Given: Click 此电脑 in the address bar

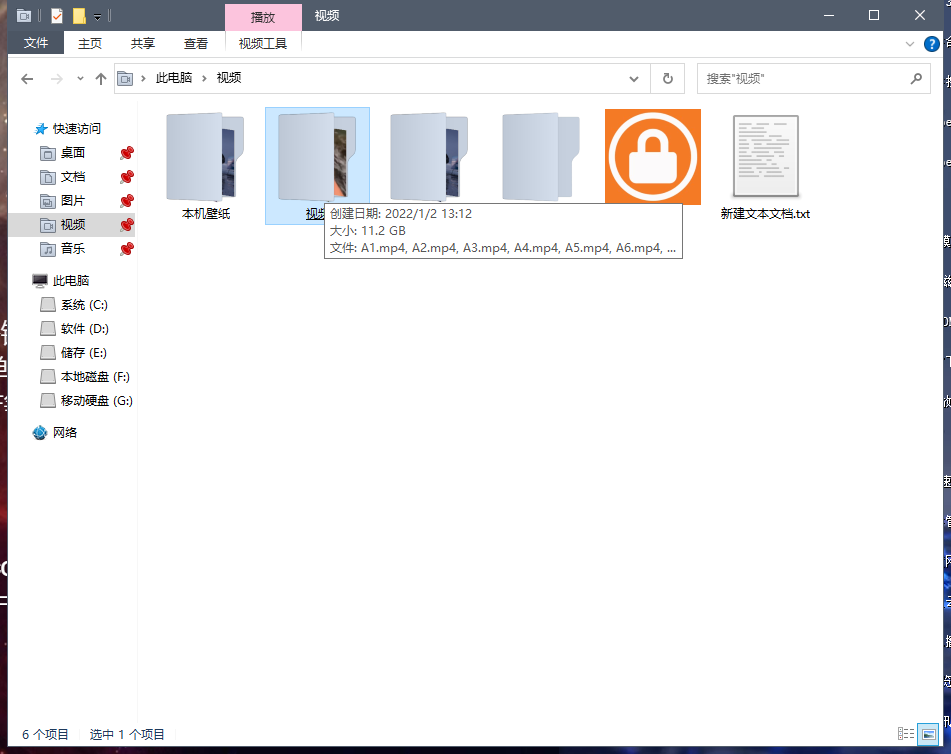Looking at the screenshot, I should [x=173, y=78].
